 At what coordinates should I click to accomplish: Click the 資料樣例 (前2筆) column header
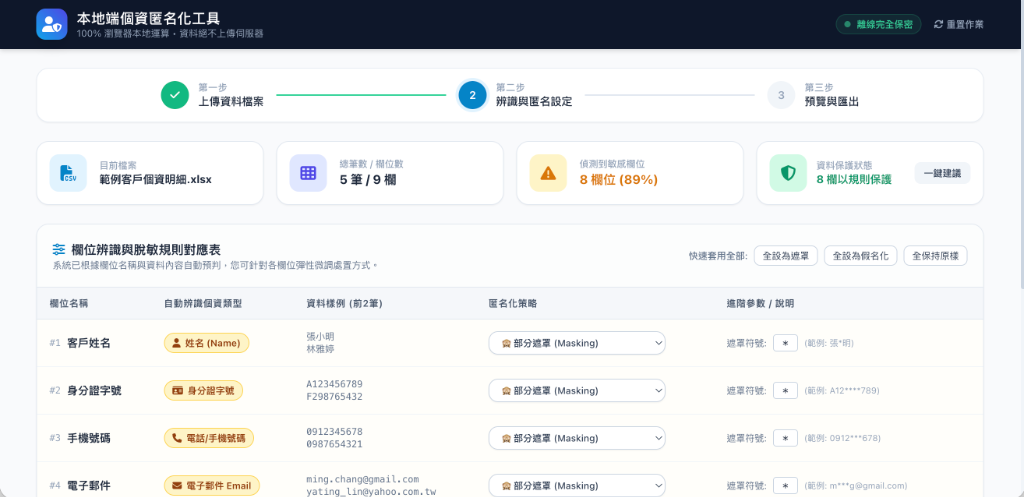click(x=344, y=304)
